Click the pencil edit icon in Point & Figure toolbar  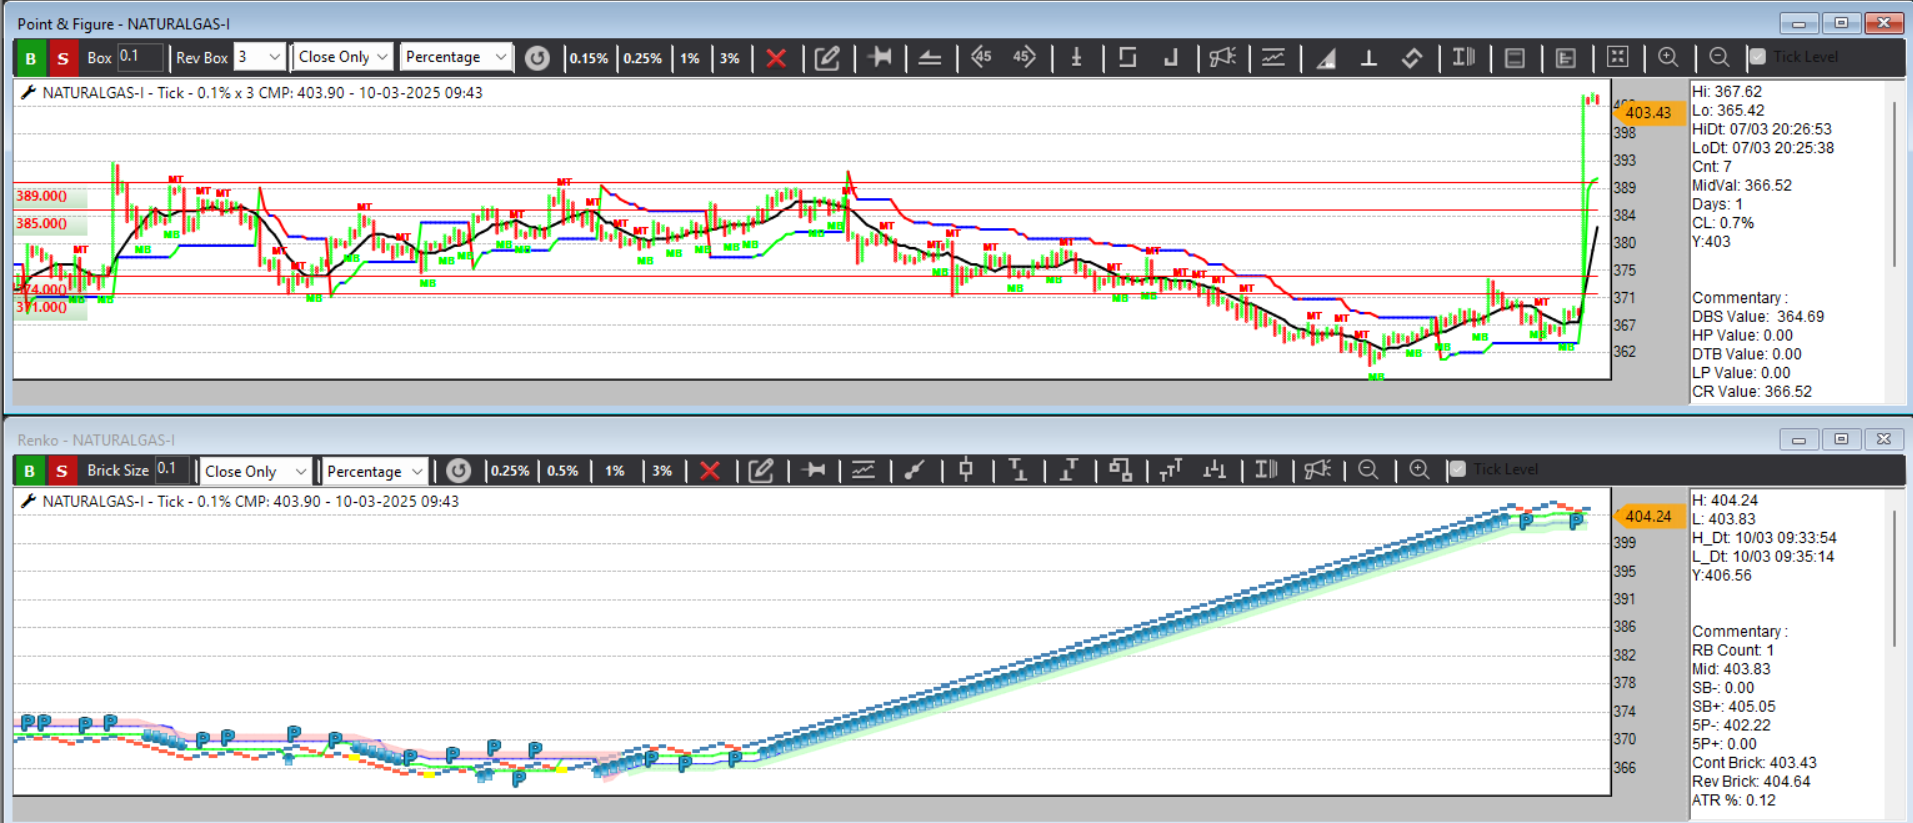point(827,58)
